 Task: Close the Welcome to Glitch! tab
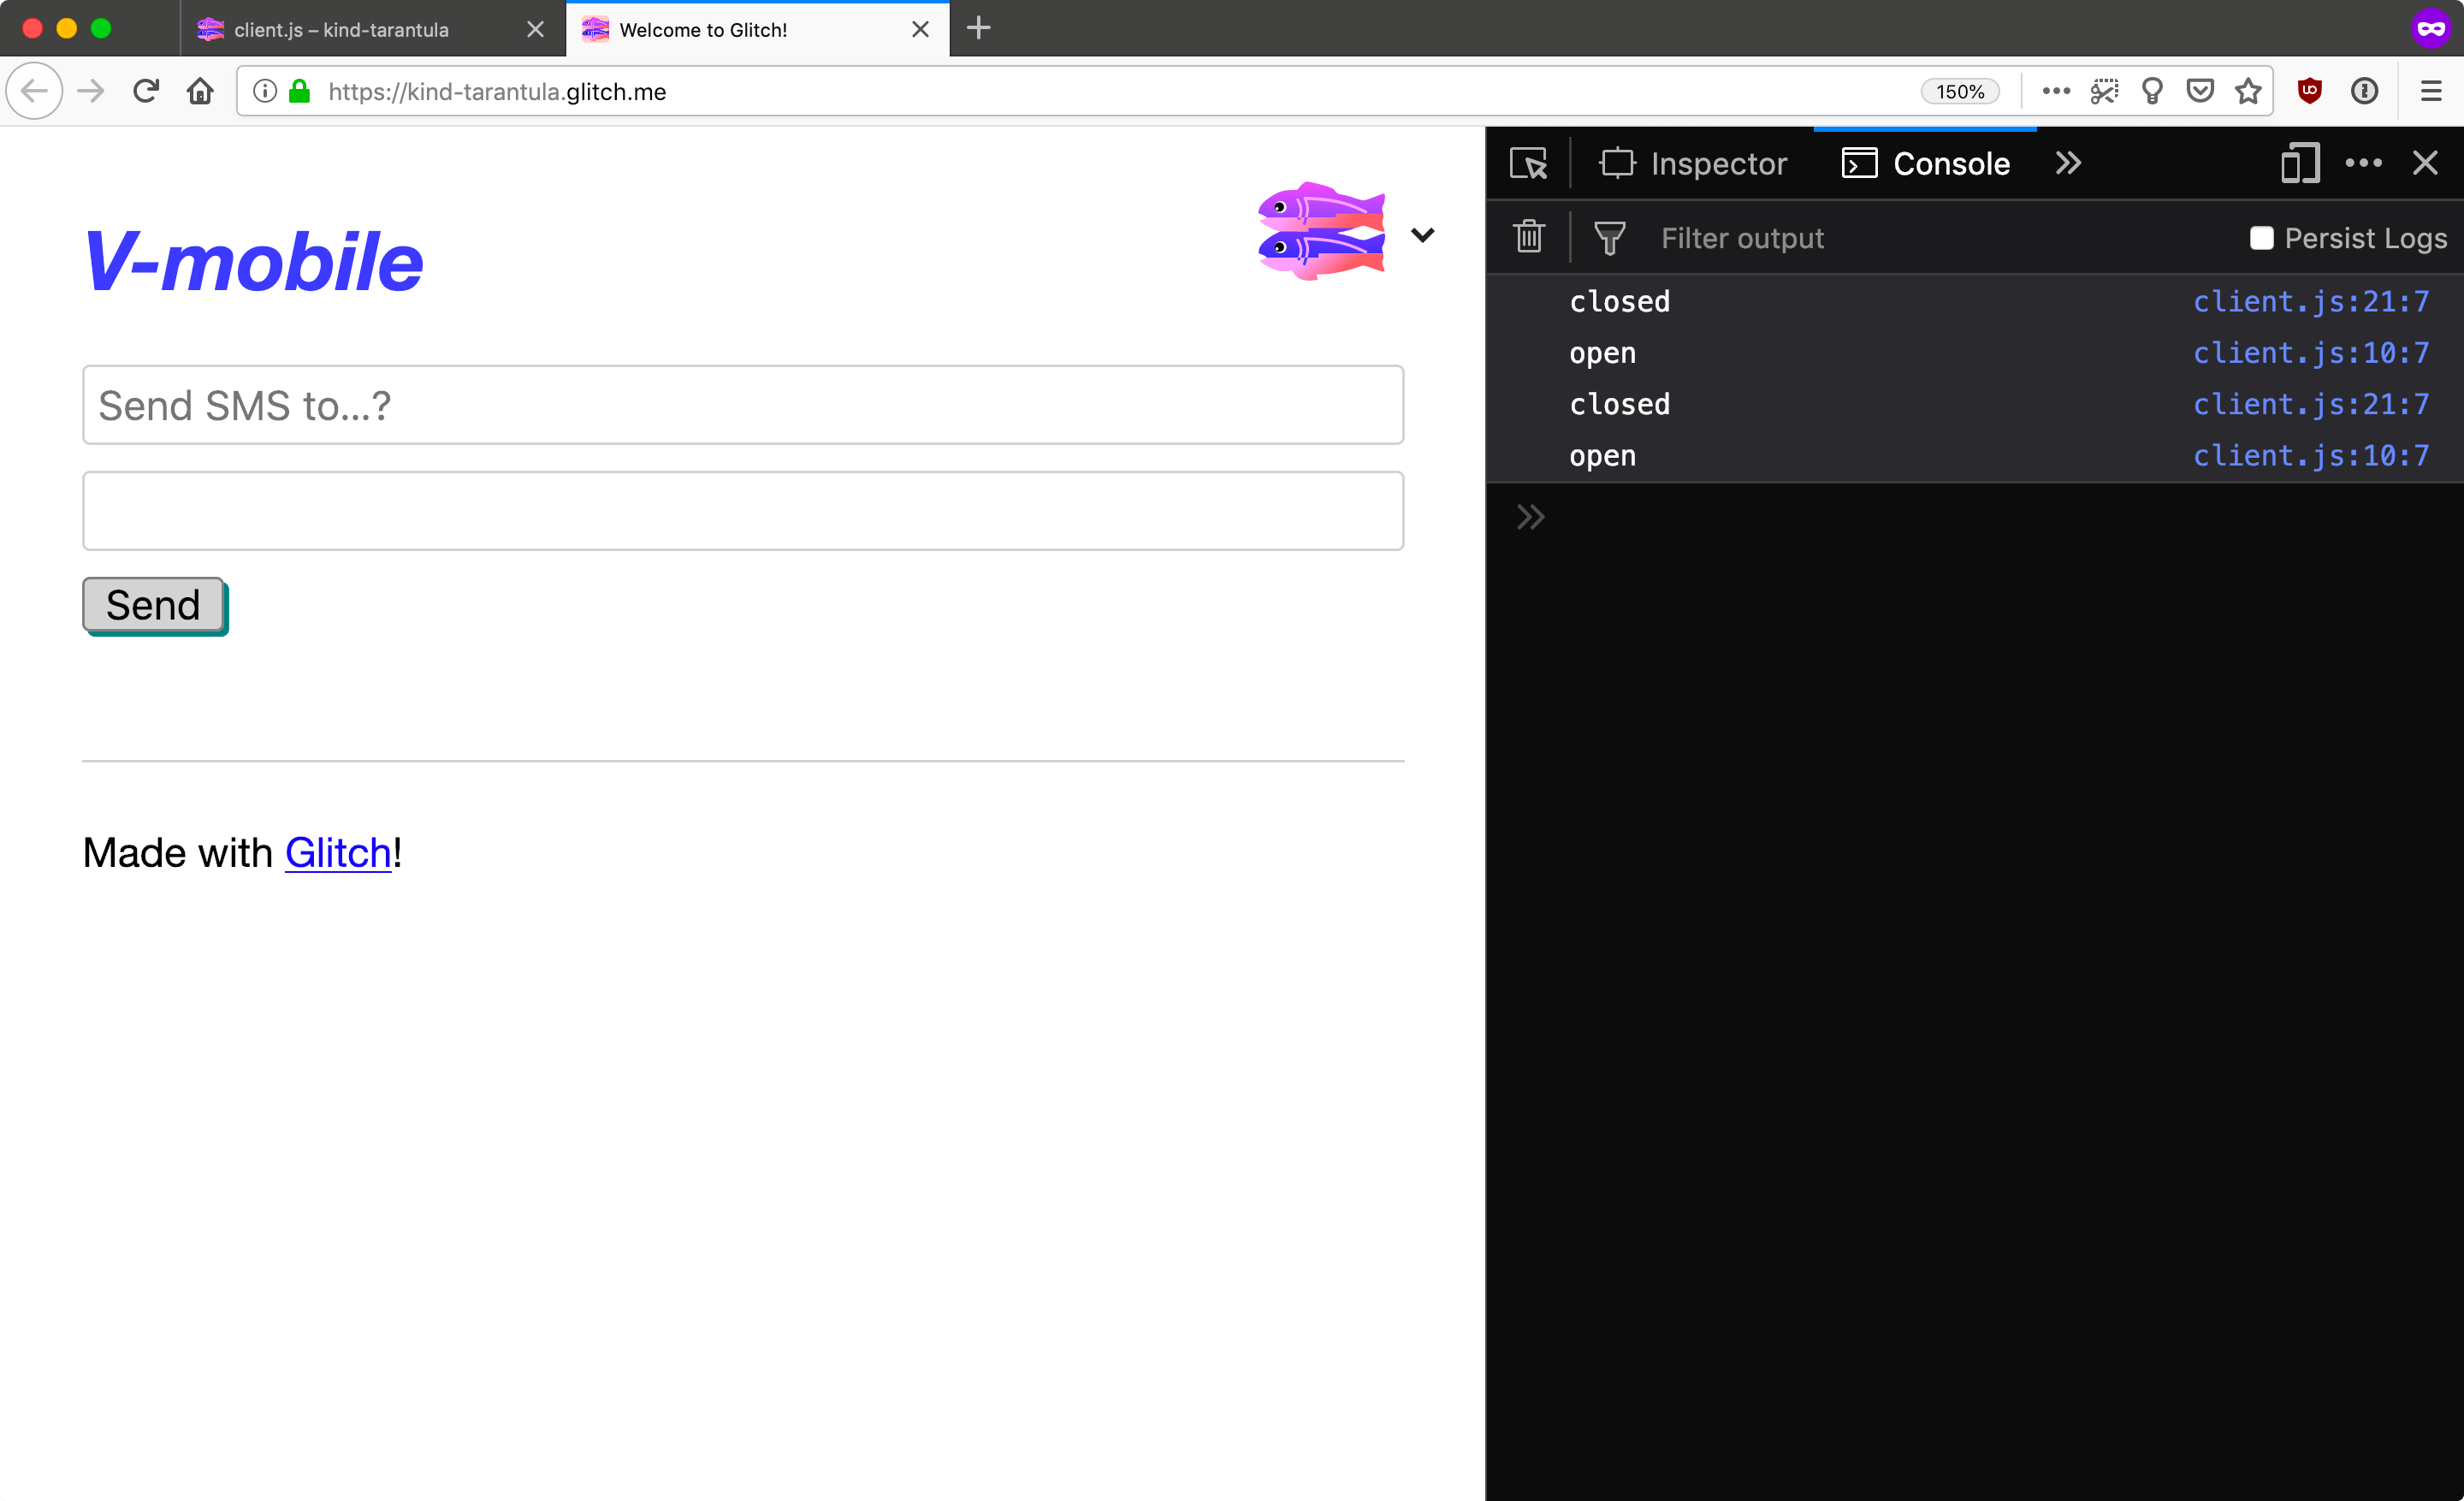[920, 29]
